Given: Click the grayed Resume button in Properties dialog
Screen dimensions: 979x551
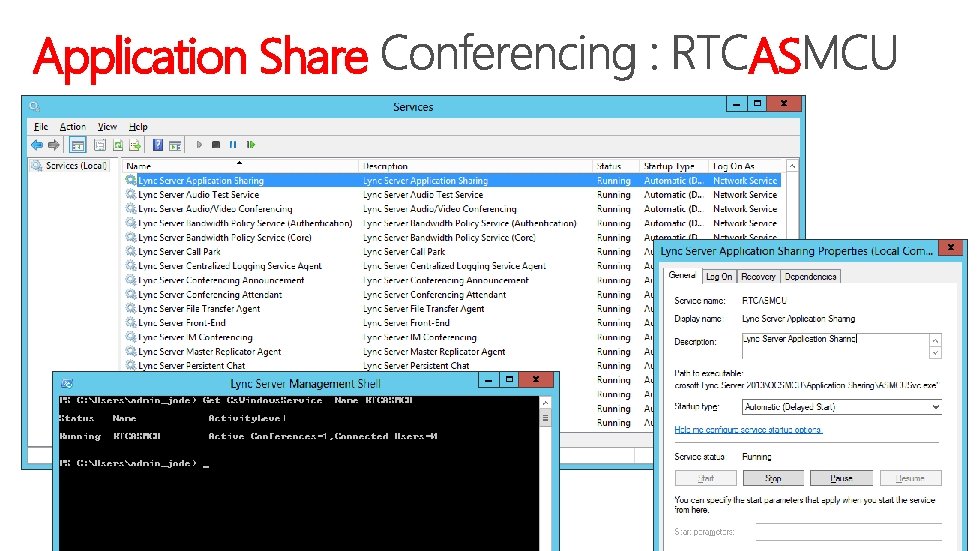Looking at the screenshot, I should 910,479.
